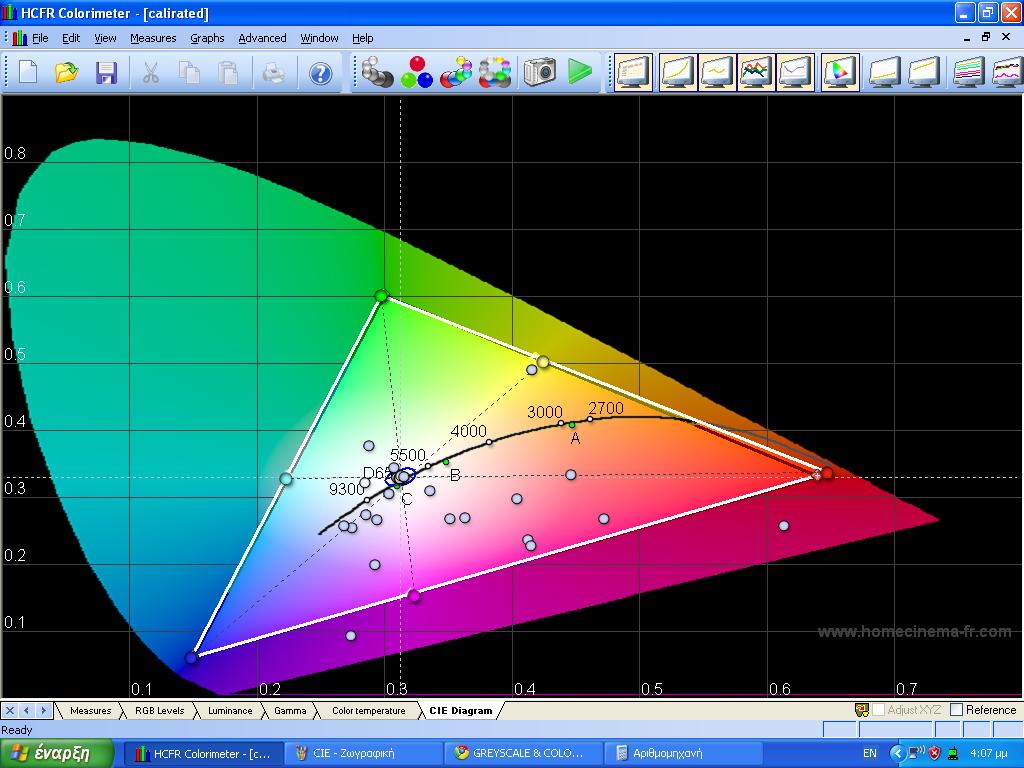
Task: Open a file using folder icon
Action: point(67,72)
